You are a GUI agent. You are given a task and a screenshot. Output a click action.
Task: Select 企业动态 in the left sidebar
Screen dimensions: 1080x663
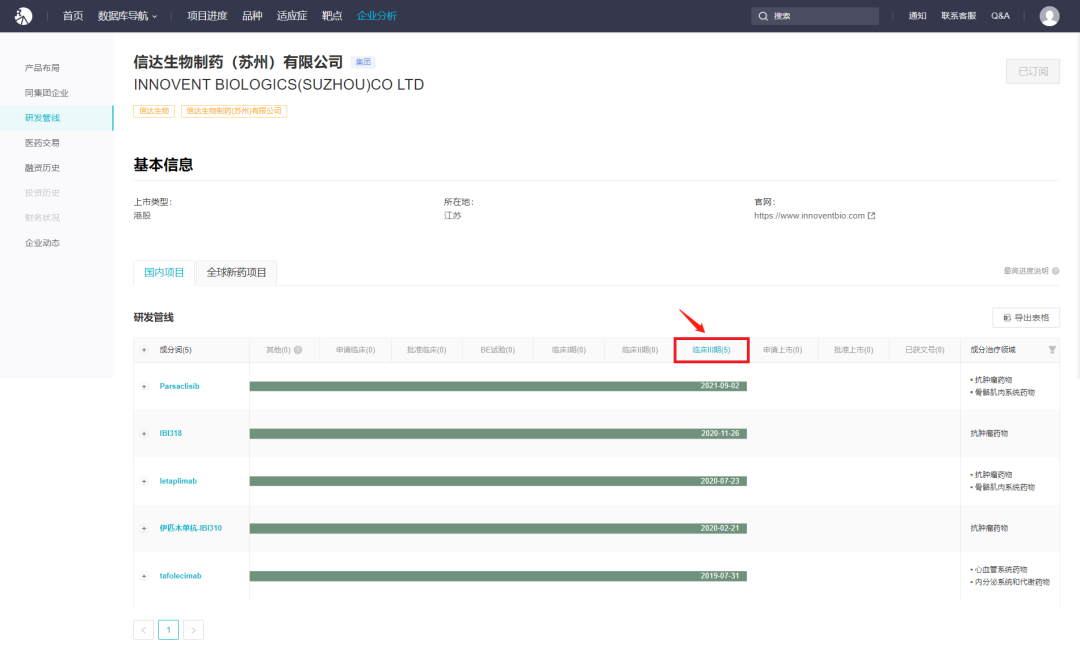click(42, 243)
